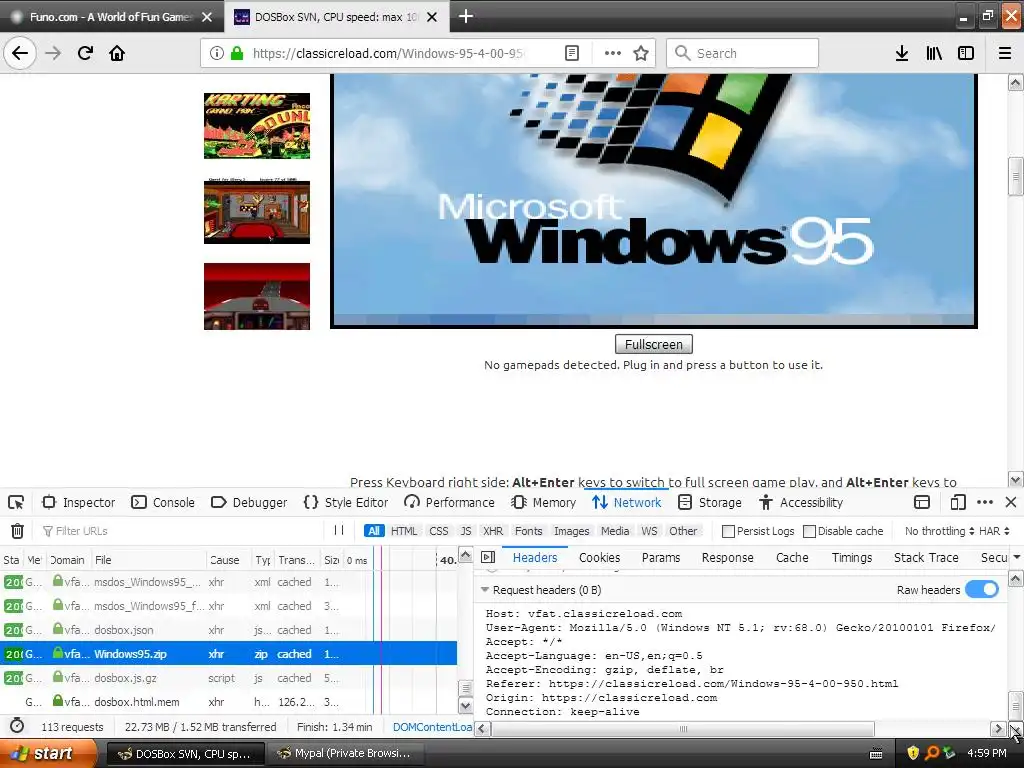The width and height of the screenshot is (1024, 768).
Task: Enable responsive design mode
Action: point(958,502)
